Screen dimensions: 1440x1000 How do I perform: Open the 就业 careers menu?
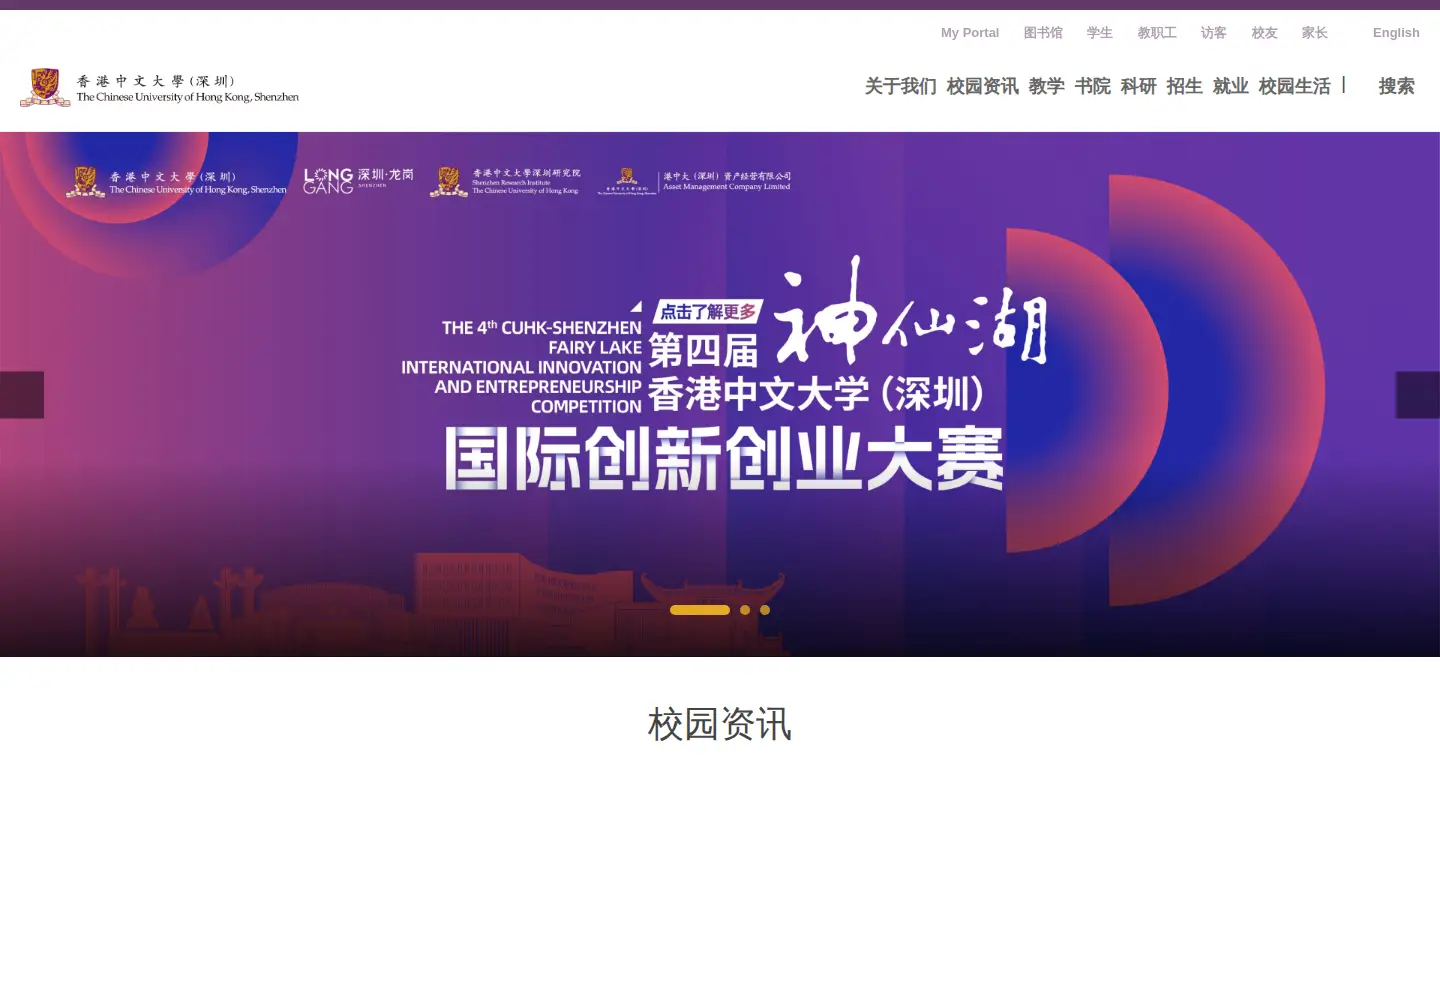(x=1231, y=87)
